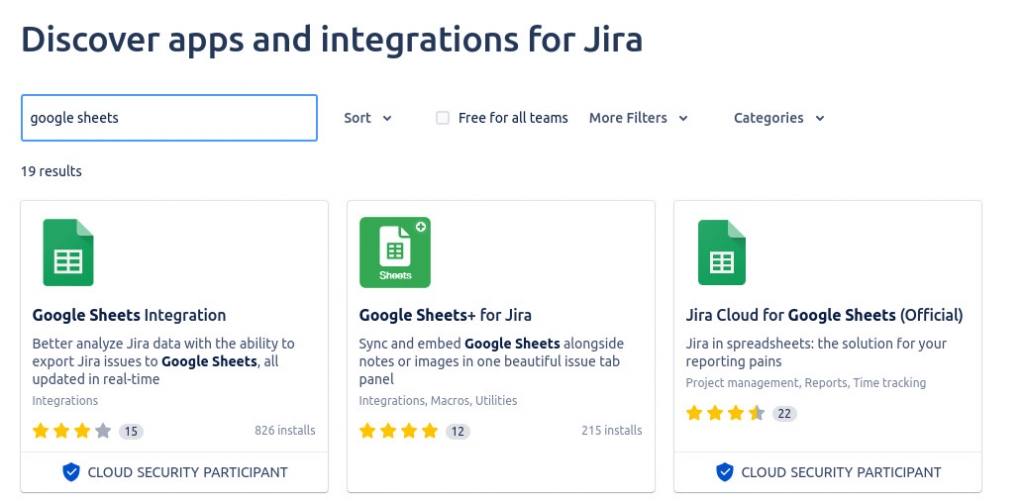Click the shield icon on the third card
The image size is (1024, 501).
pyautogui.click(x=725, y=472)
